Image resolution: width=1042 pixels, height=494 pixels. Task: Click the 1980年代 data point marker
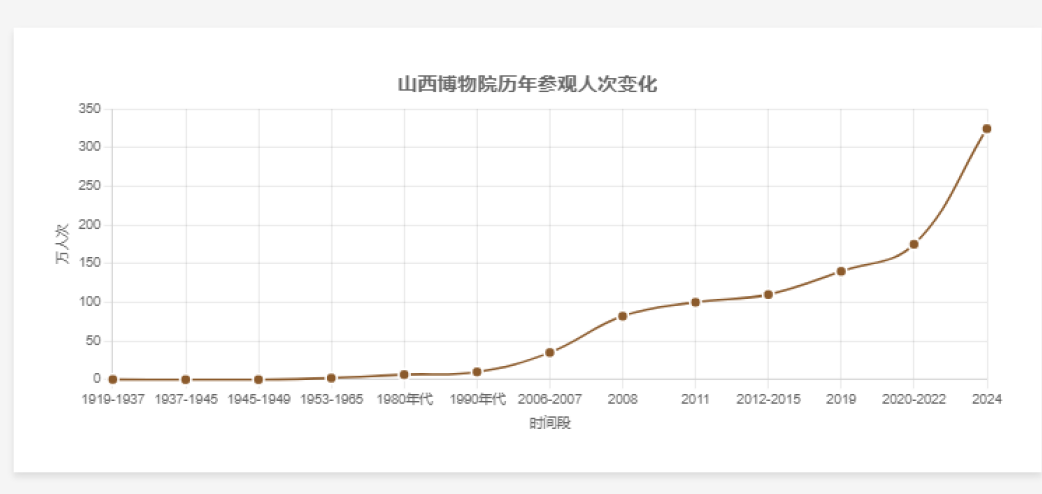tap(404, 374)
